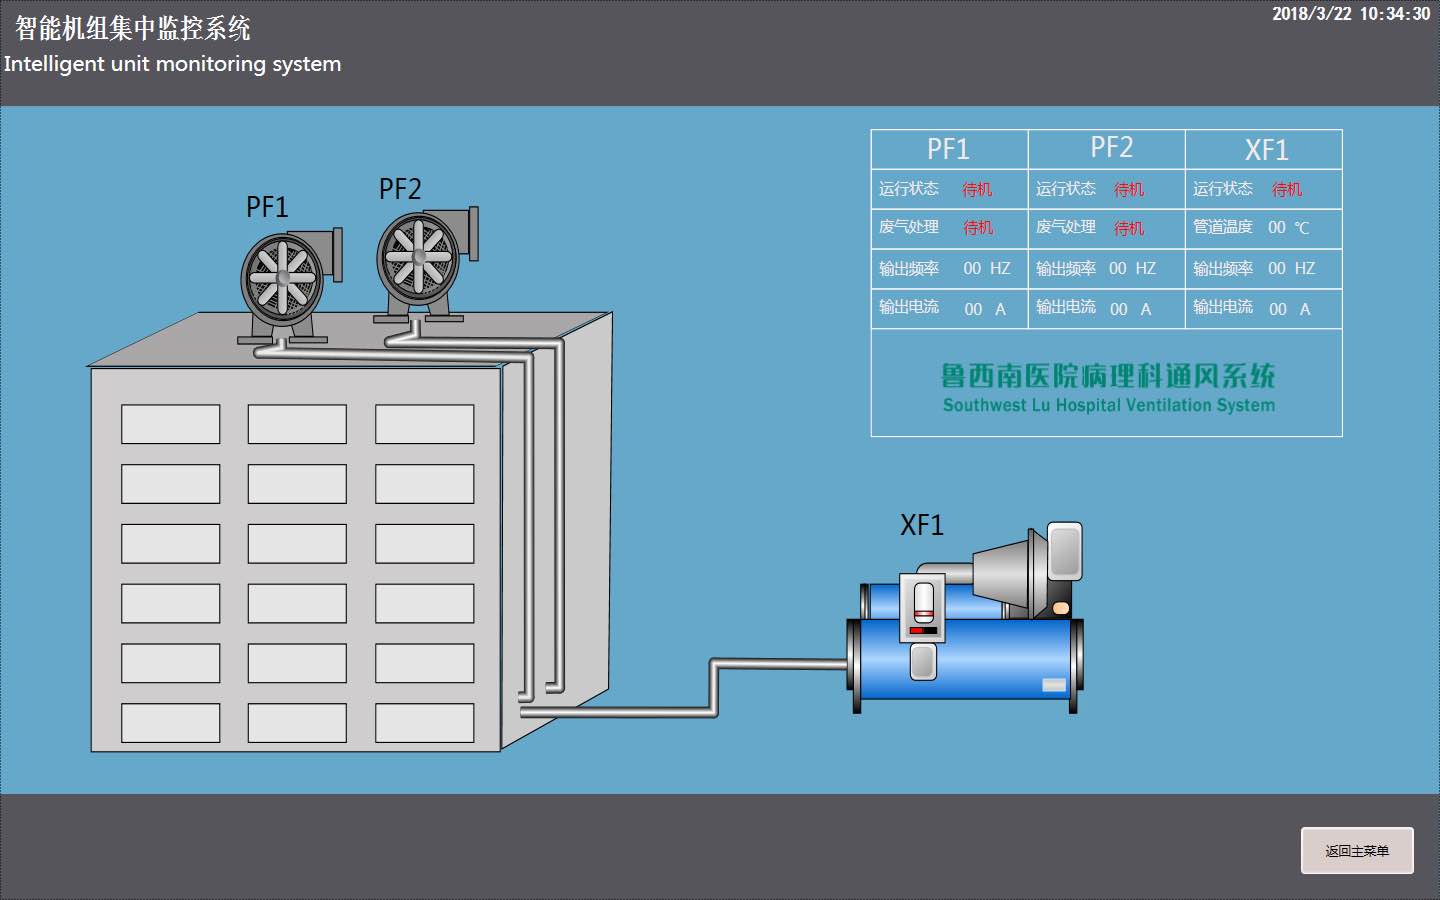Viewport: 1440px width, 900px height.
Task: Click the PF2 exhaust fan icon
Action: [x=420, y=256]
